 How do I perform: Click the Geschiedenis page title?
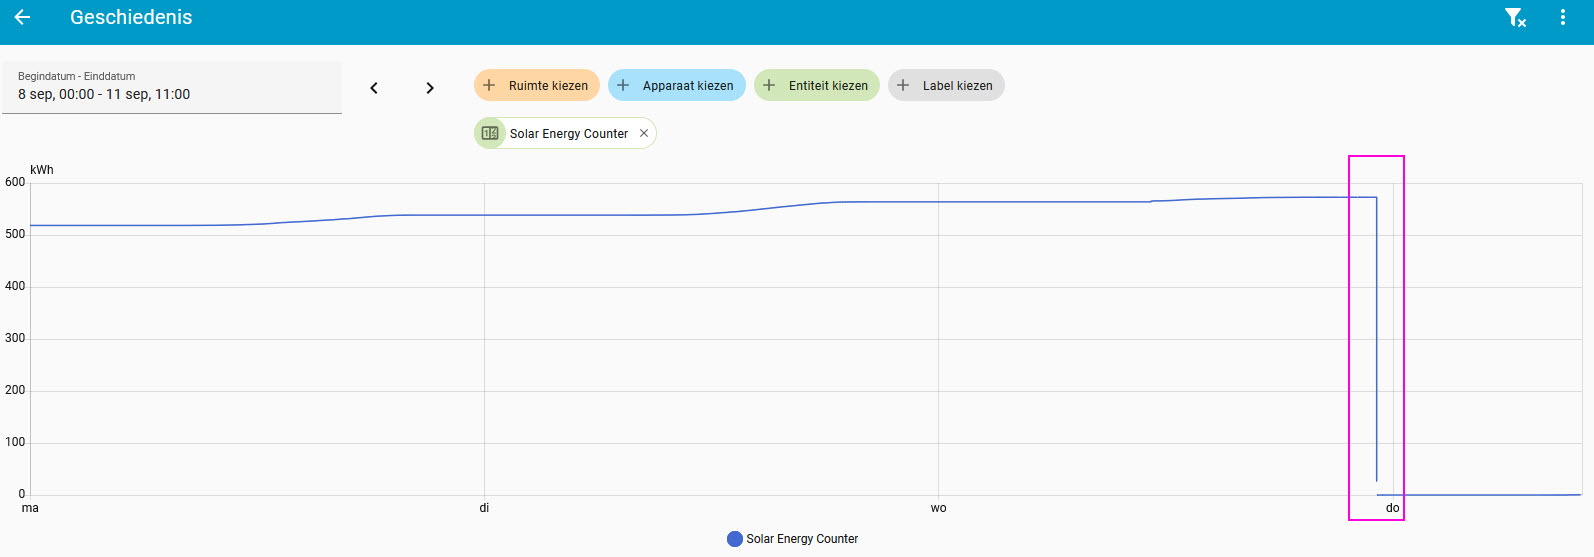click(131, 17)
